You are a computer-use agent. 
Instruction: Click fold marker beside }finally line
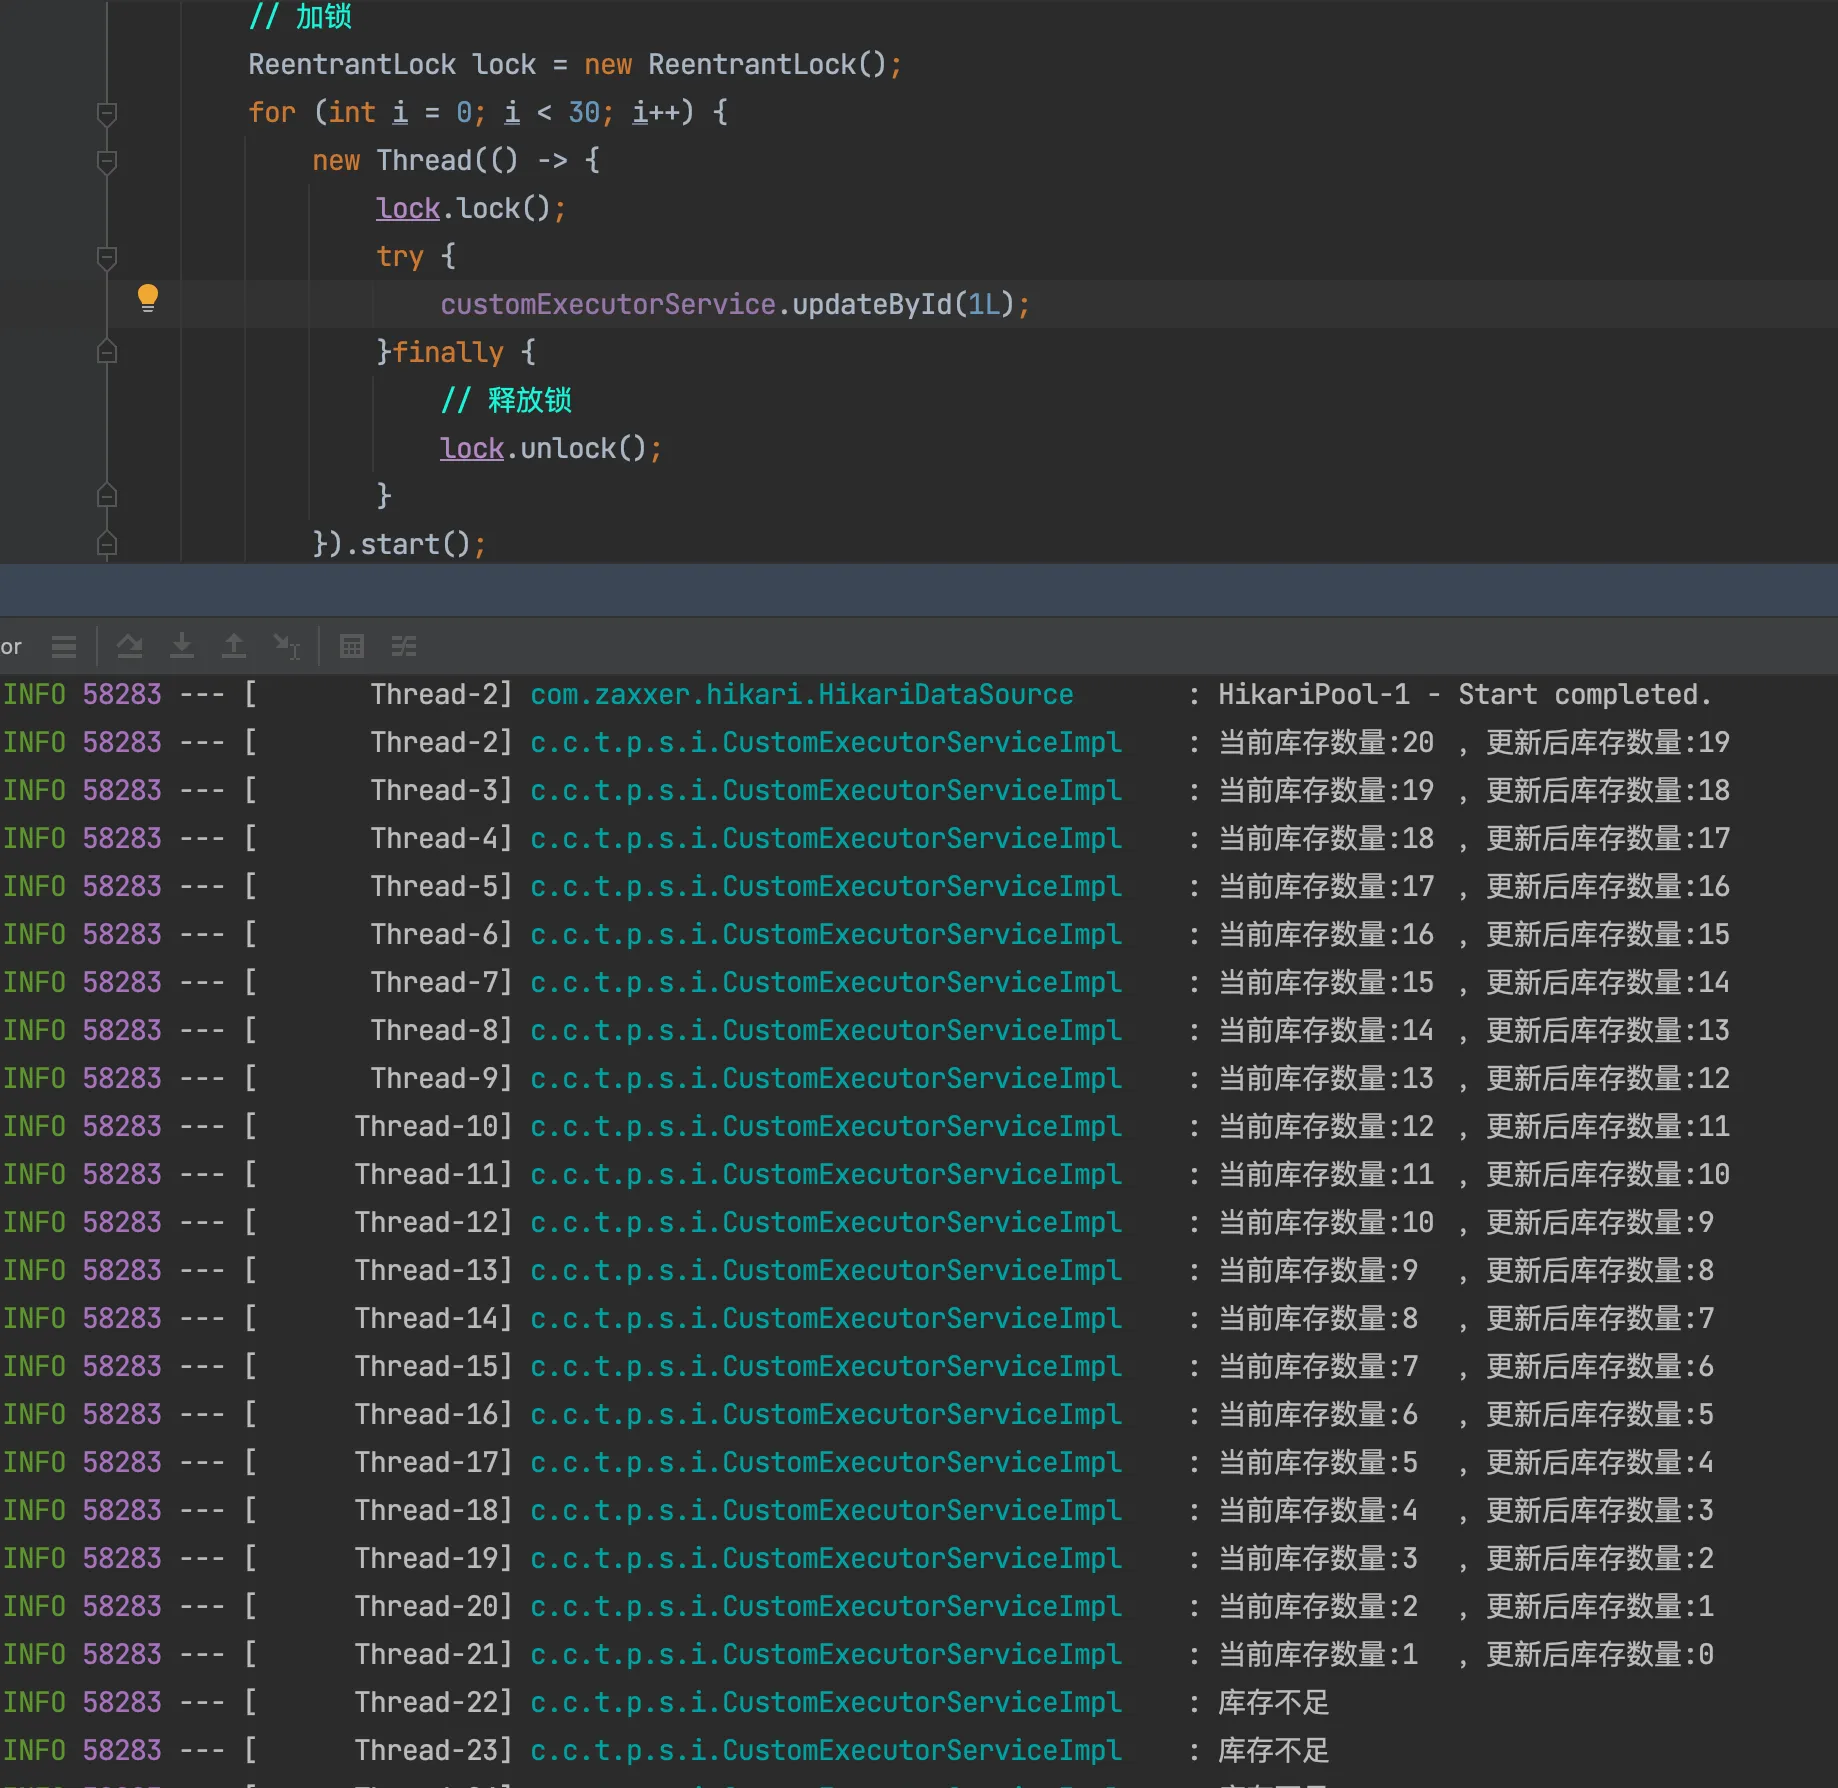(x=107, y=352)
